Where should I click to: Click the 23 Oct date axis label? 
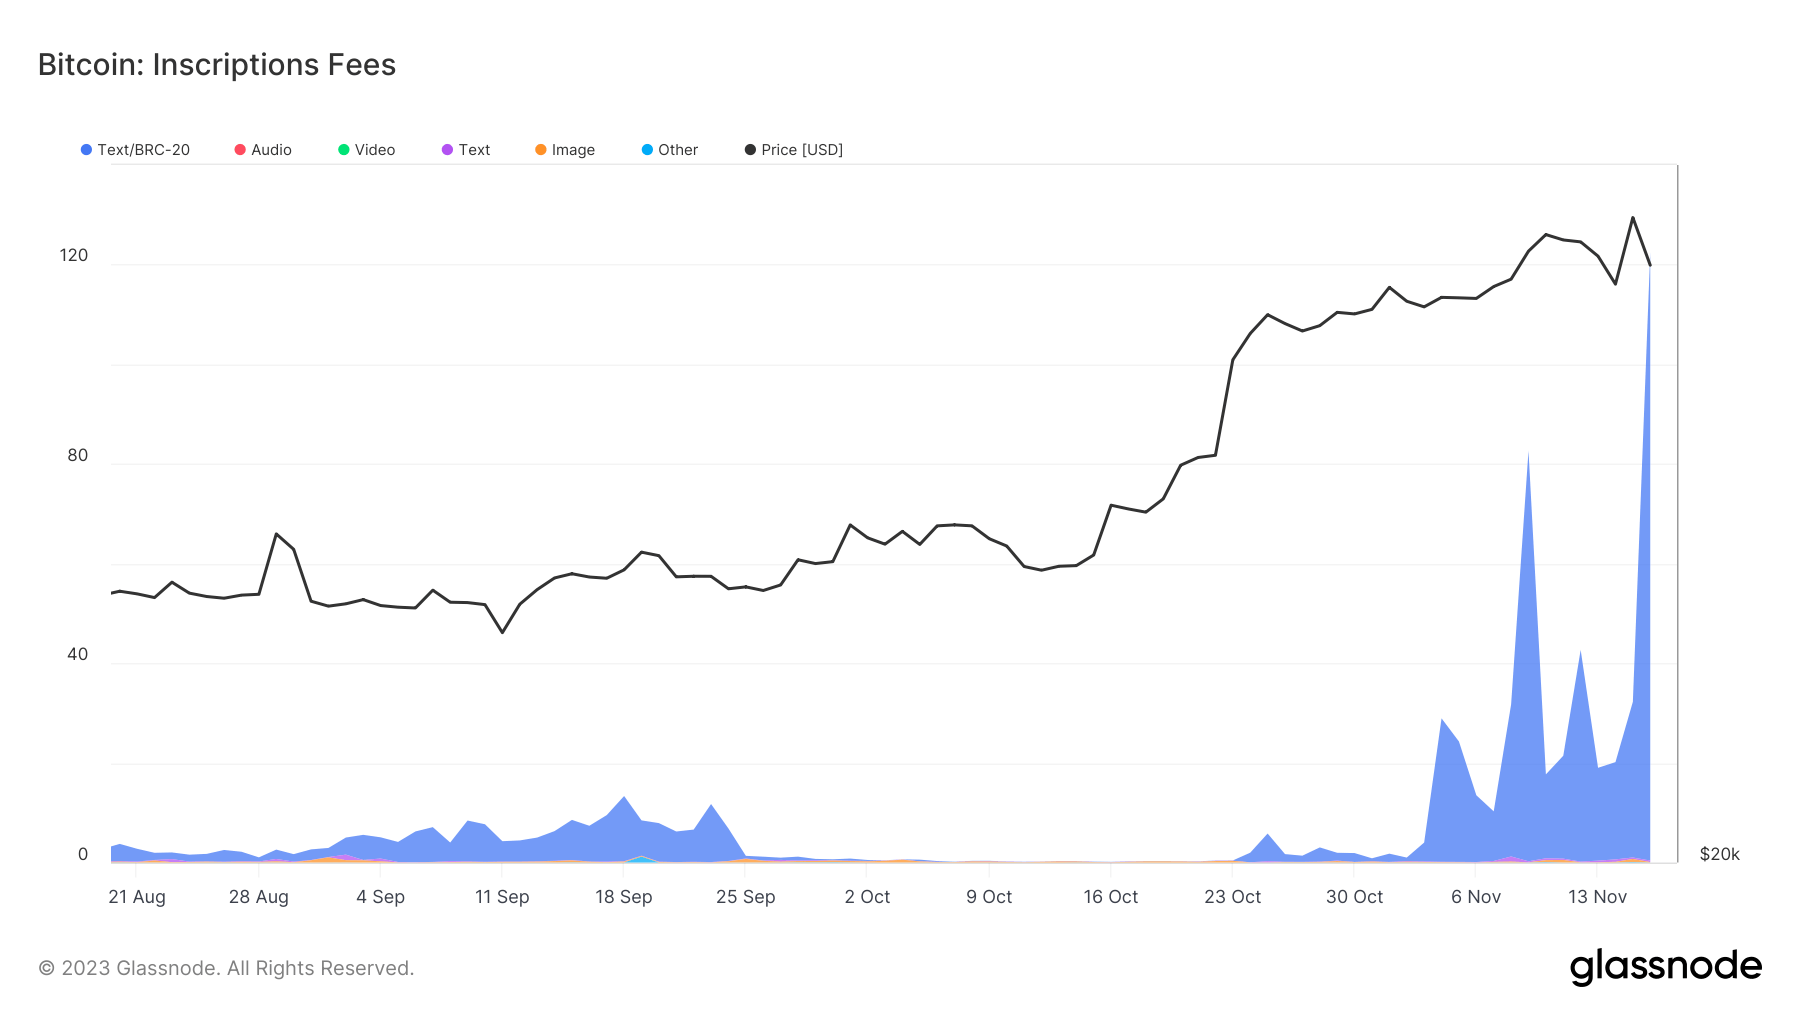(x=1233, y=897)
